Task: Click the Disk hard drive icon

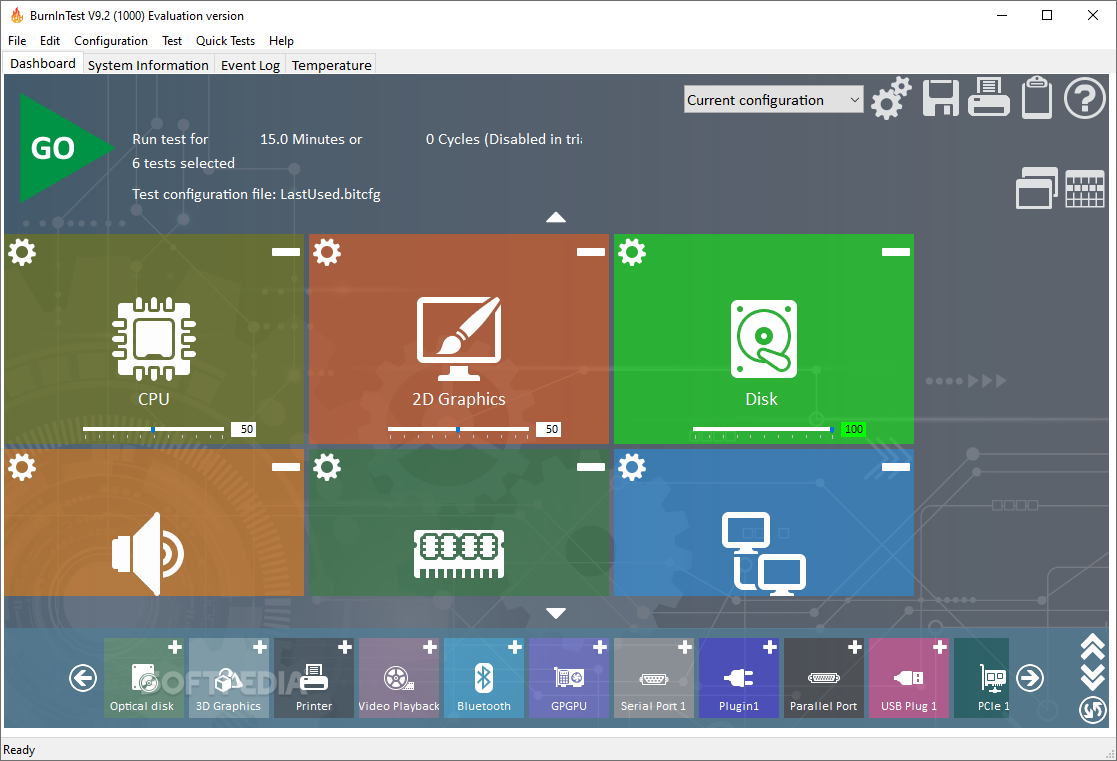Action: [764, 338]
